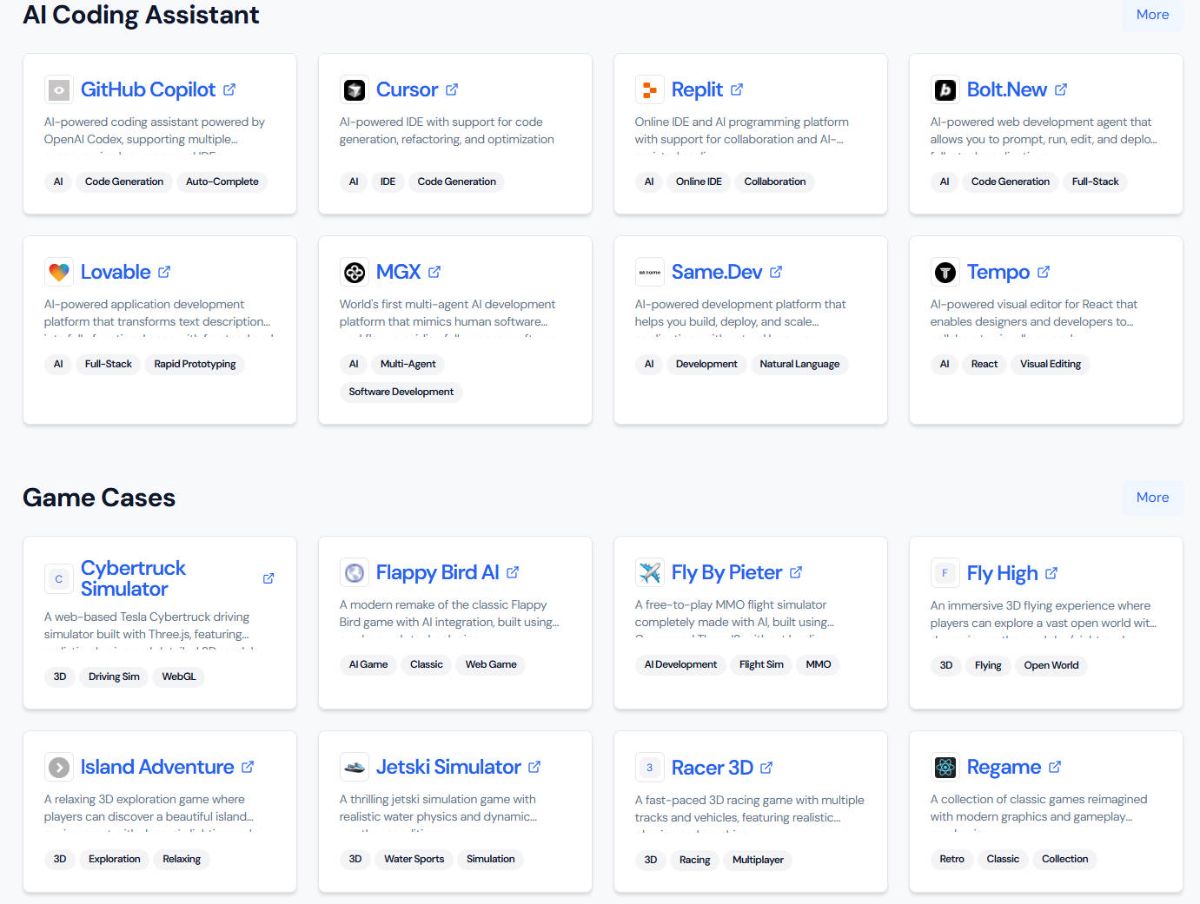
Task: Click the GitHub Copilot logo icon
Action: [59, 89]
